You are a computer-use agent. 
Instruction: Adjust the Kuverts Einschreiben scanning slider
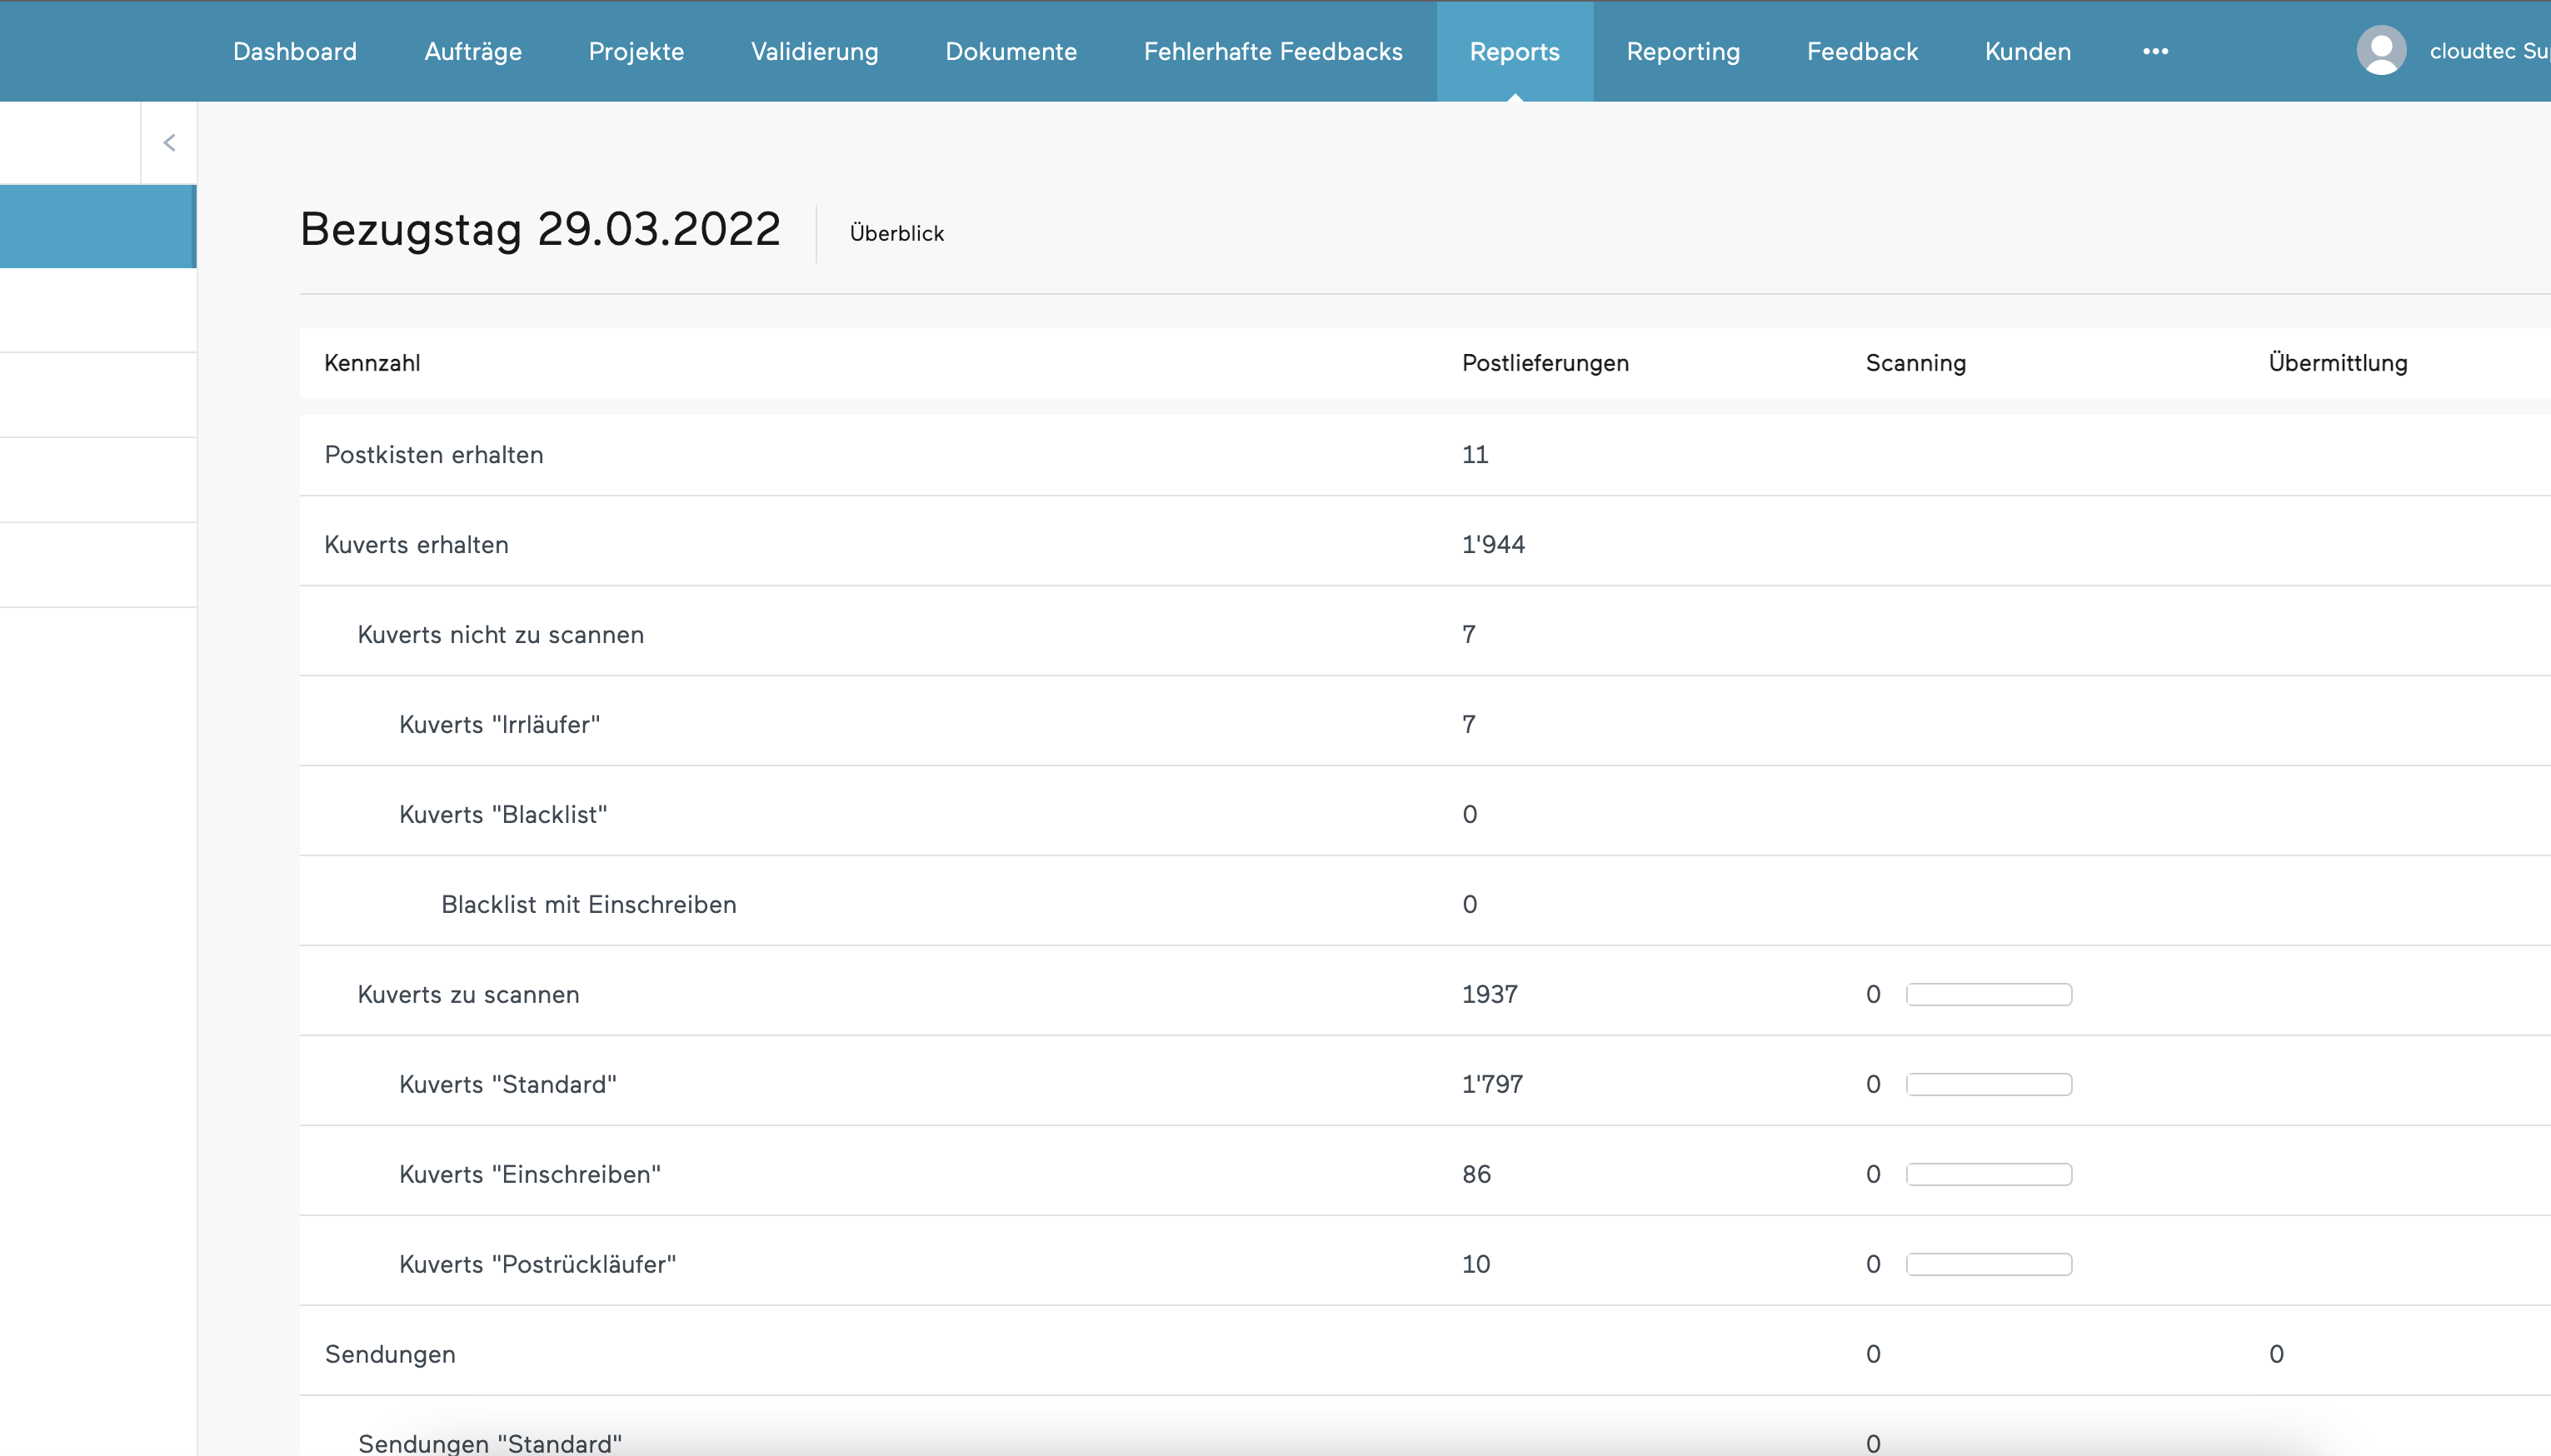tap(1989, 1174)
